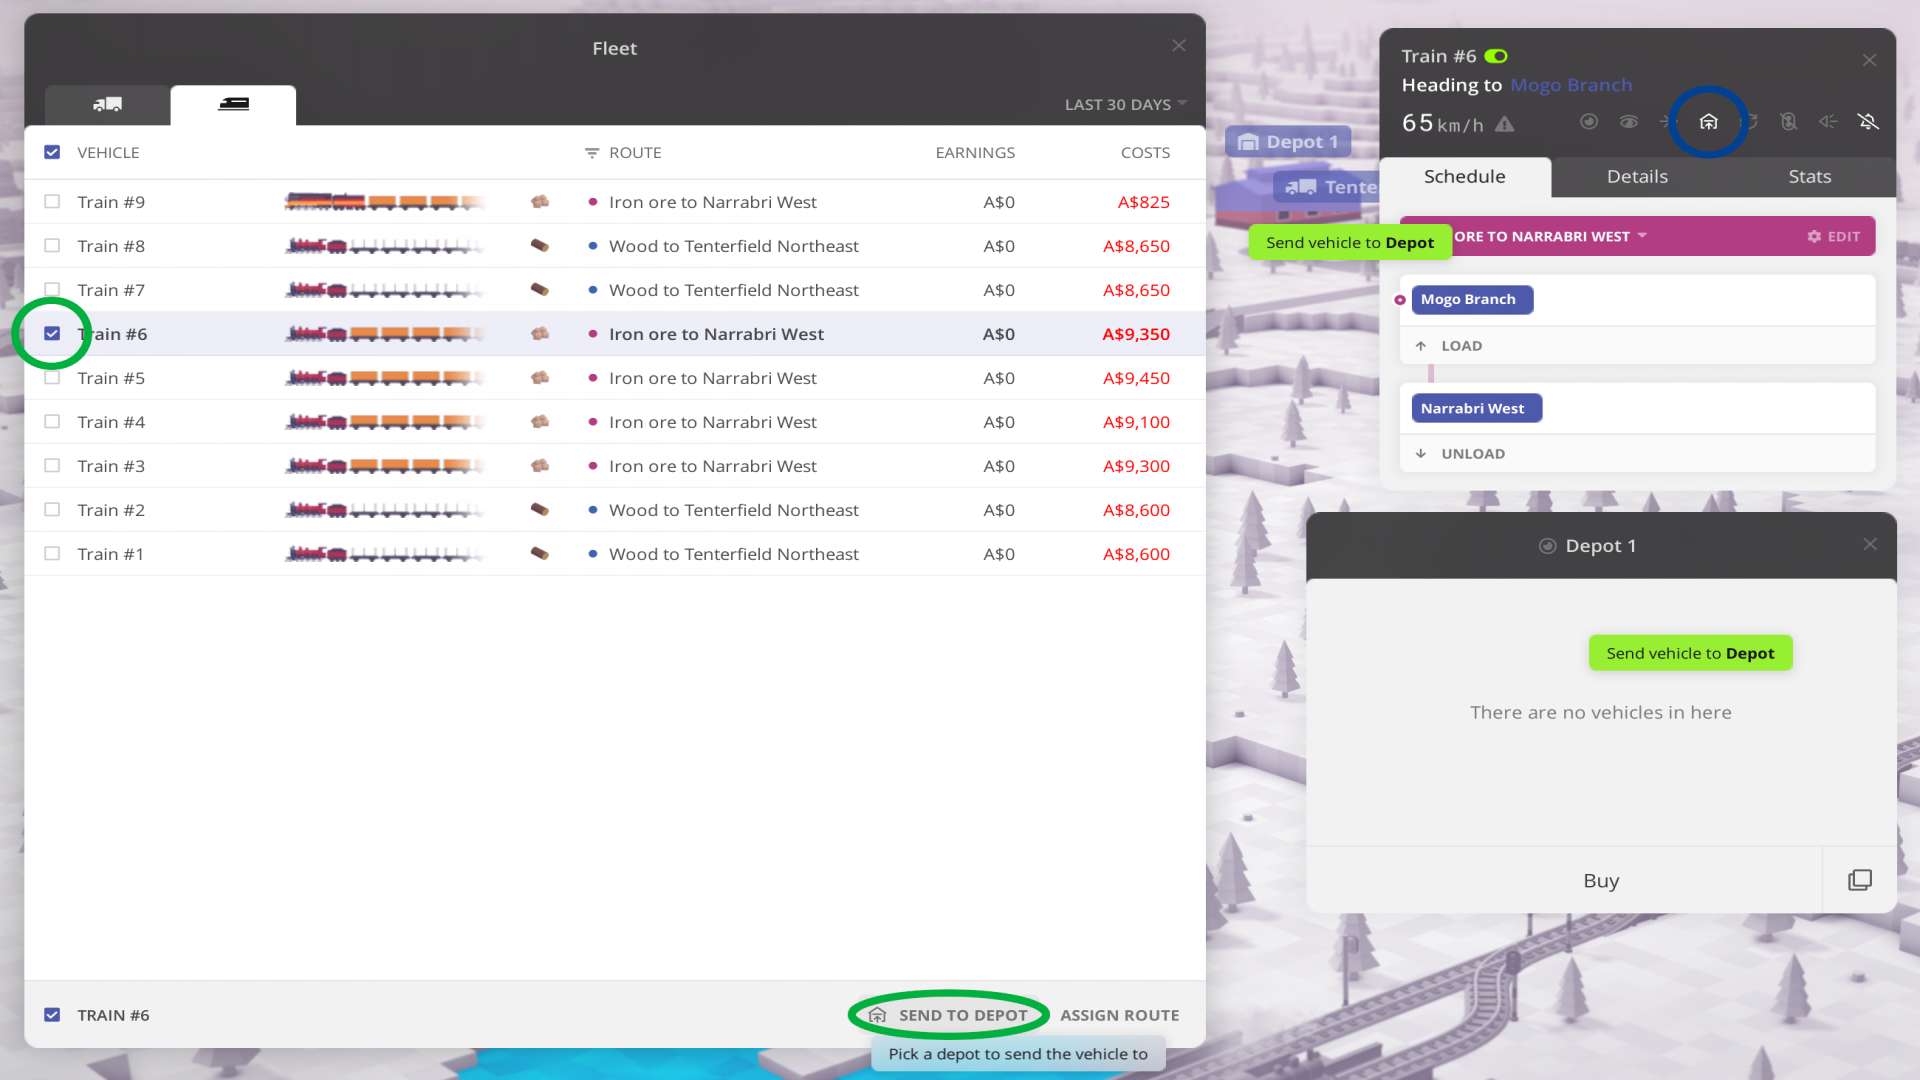
Task: Click the ASSIGN ROUTE button
Action: pos(1120,1015)
